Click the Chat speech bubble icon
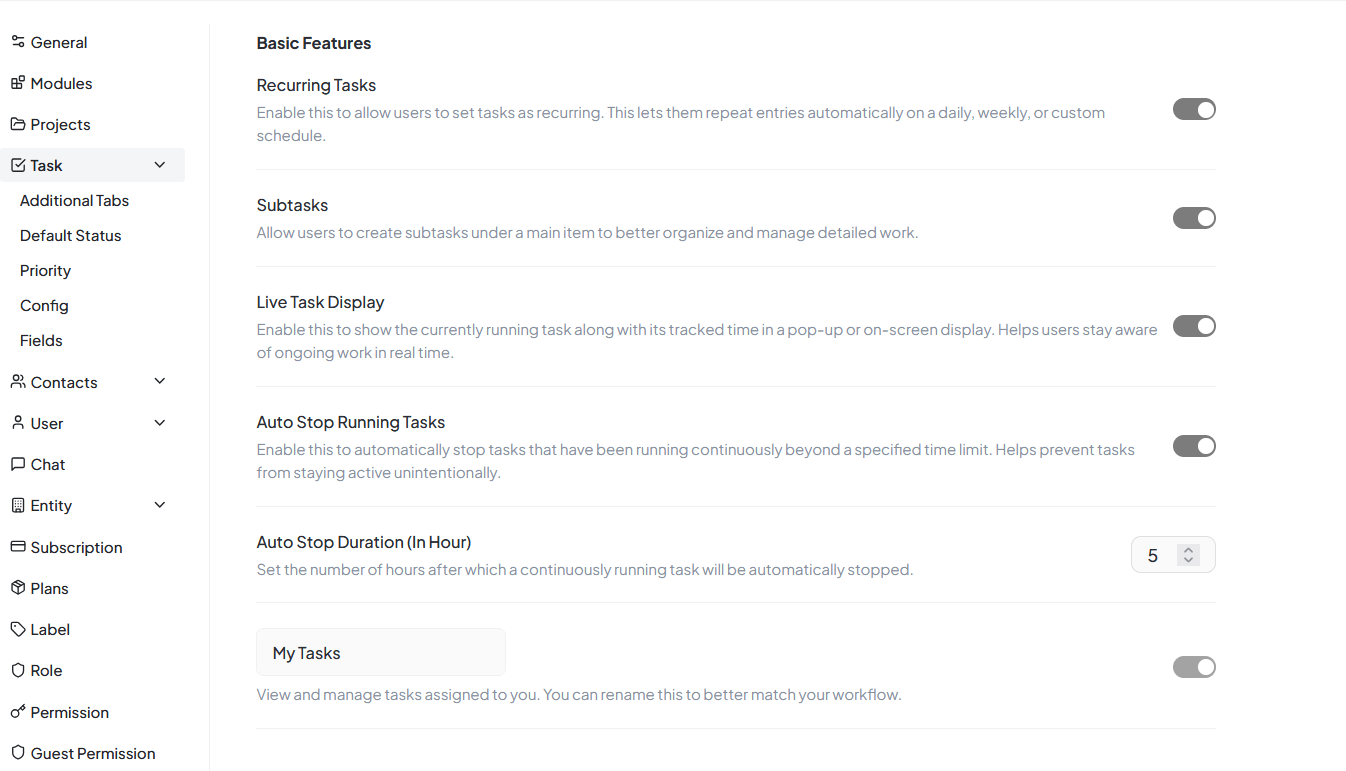1346x771 pixels. click(x=18, y=464)
